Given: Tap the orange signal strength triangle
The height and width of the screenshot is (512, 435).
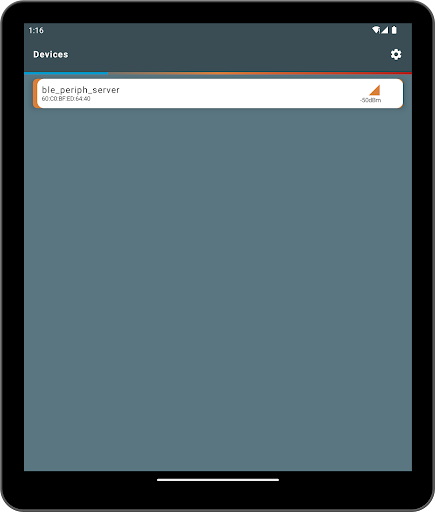Looking at the screenshot, I should [375, 90].
